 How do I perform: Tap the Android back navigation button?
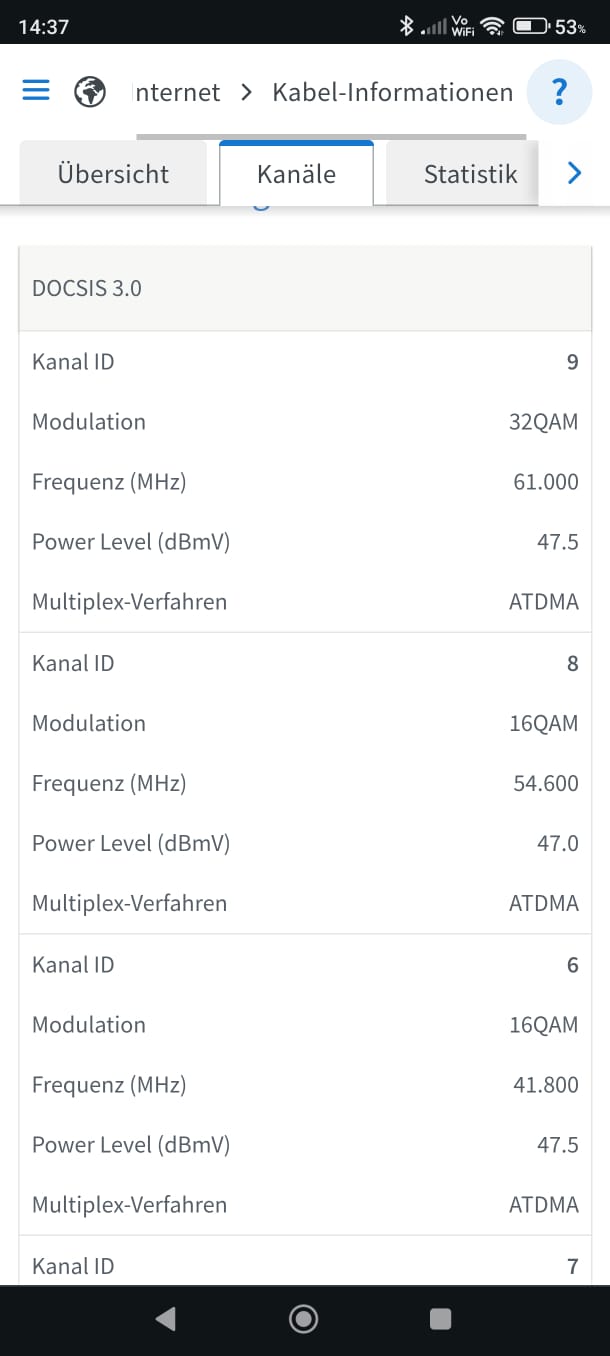tap(166, 1319)
